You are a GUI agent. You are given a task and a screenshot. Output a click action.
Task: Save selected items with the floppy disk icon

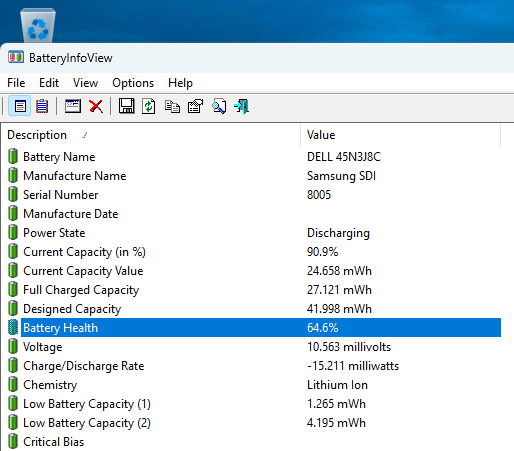coord(127,107)
